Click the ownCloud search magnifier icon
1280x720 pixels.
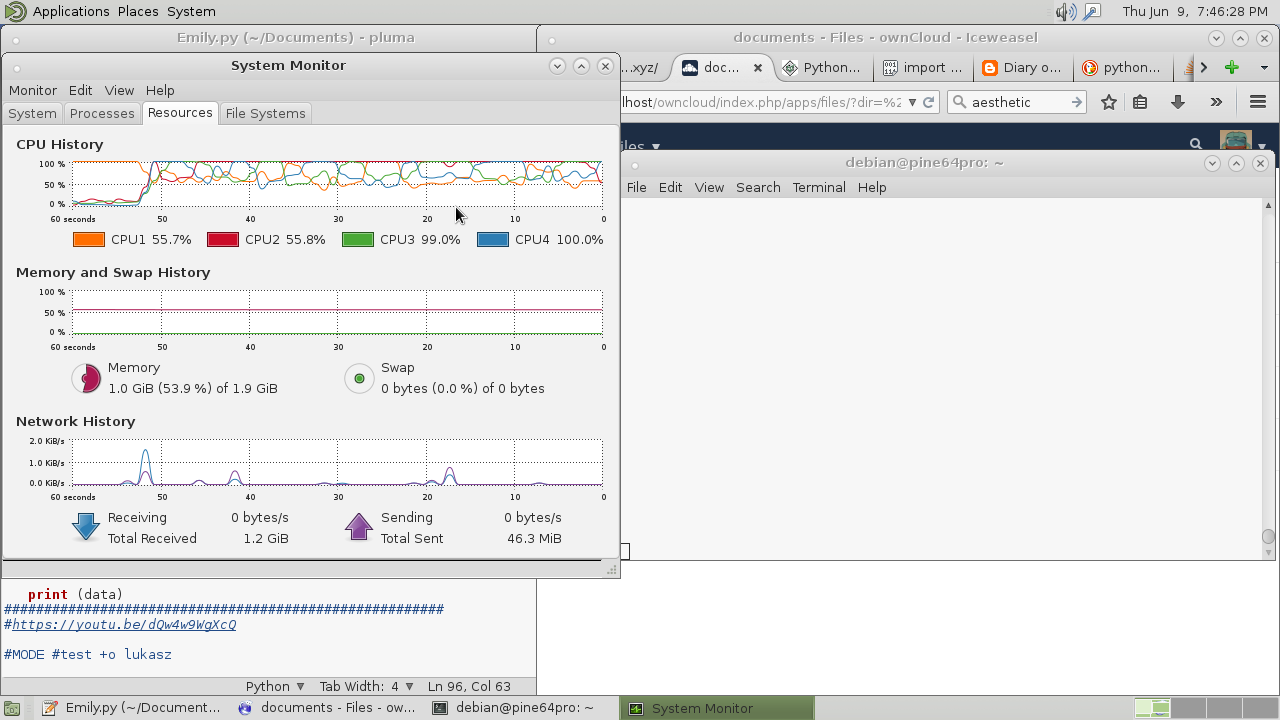tap(1196, 144)
